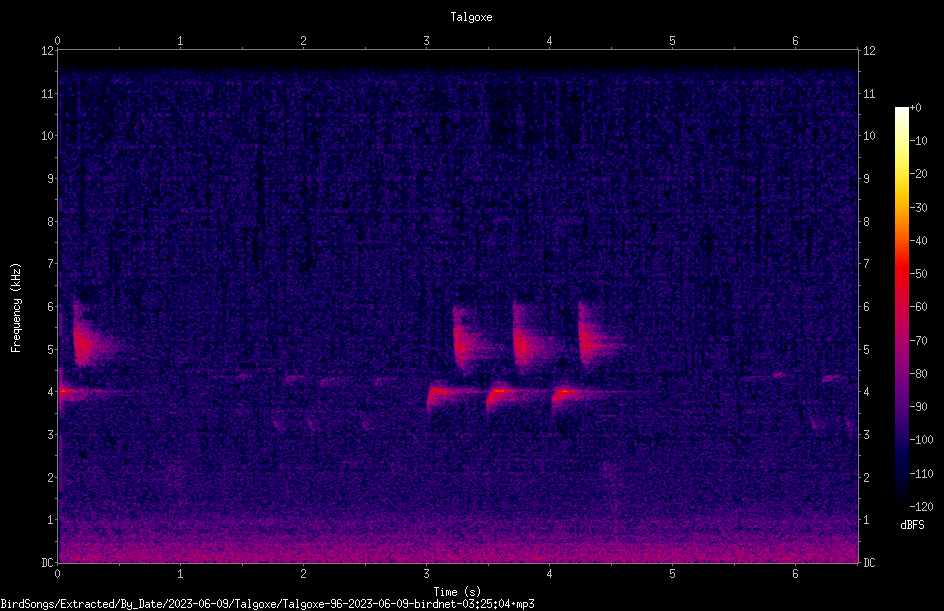Image resolution: width=944 pixels, height=611 pixels.
Task: Click the "Time (s)" axis label
Action: [457, 592]
